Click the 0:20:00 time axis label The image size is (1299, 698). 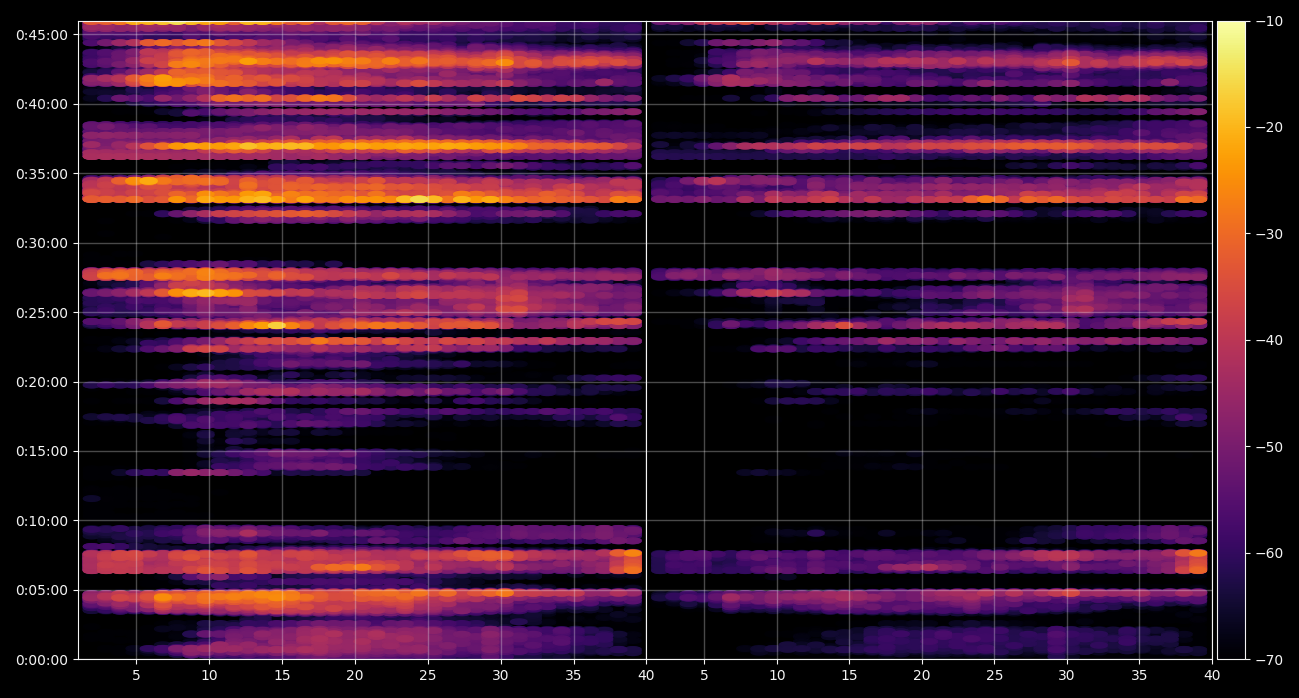point(42,382)
